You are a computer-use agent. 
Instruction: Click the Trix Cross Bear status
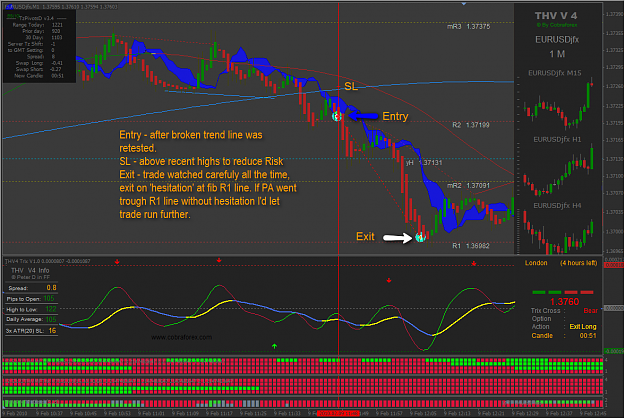point(564,311)
